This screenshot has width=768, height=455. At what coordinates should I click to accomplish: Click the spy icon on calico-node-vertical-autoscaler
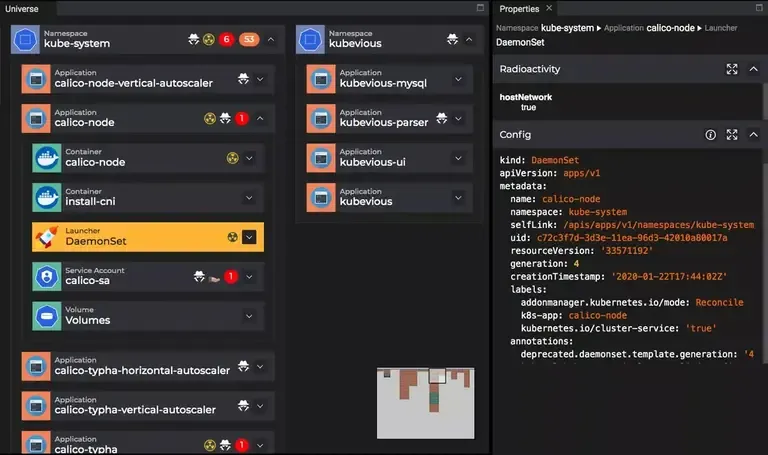point(243,79)
